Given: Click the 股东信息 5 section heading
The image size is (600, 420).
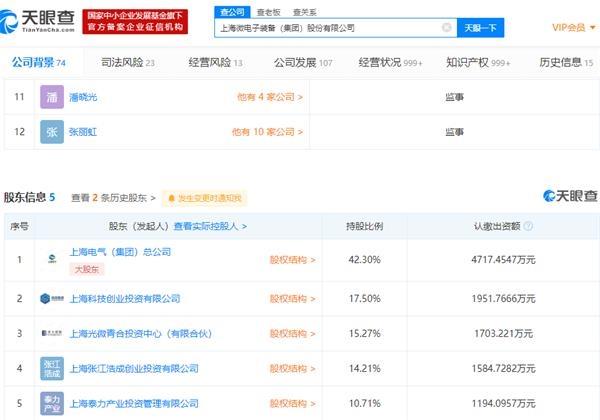Looking at the screenshot, I should click(29, 197).
